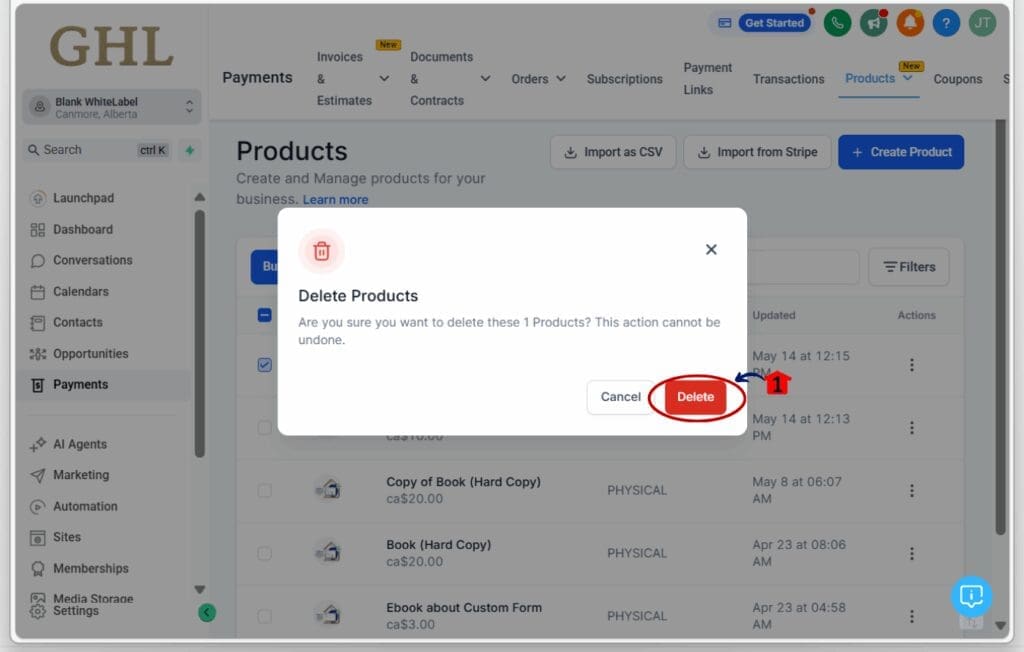Open the Coupons tab

point(957,79)
